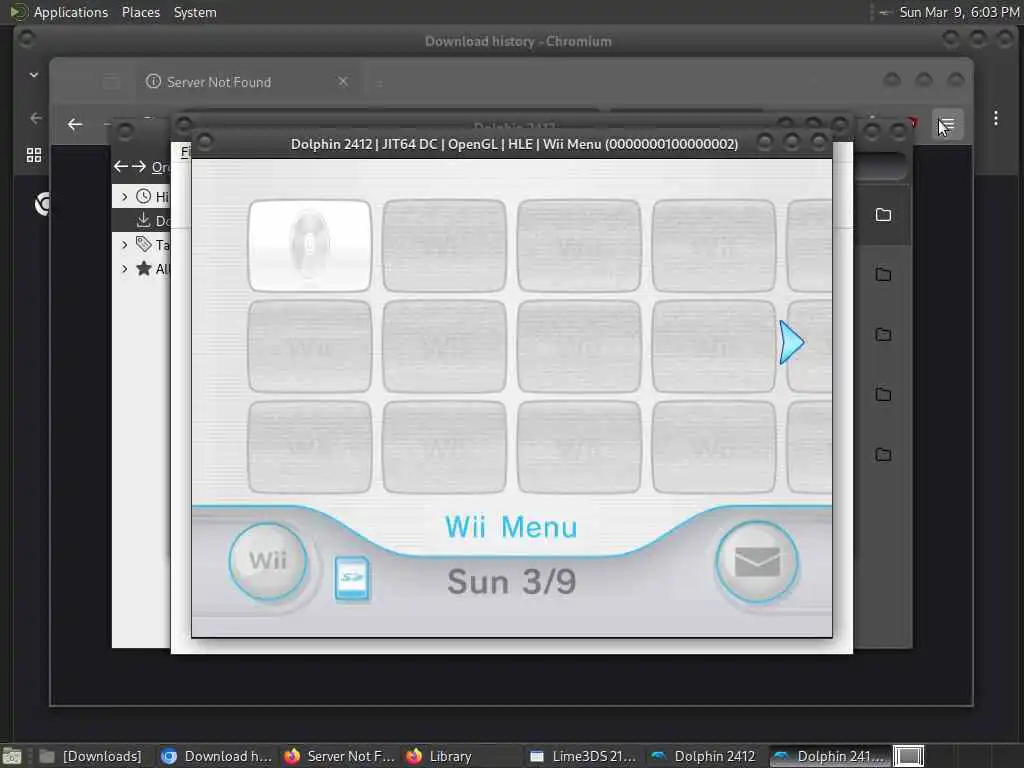
Task: Expand the History tree item in Library
Action: (124, 197)
